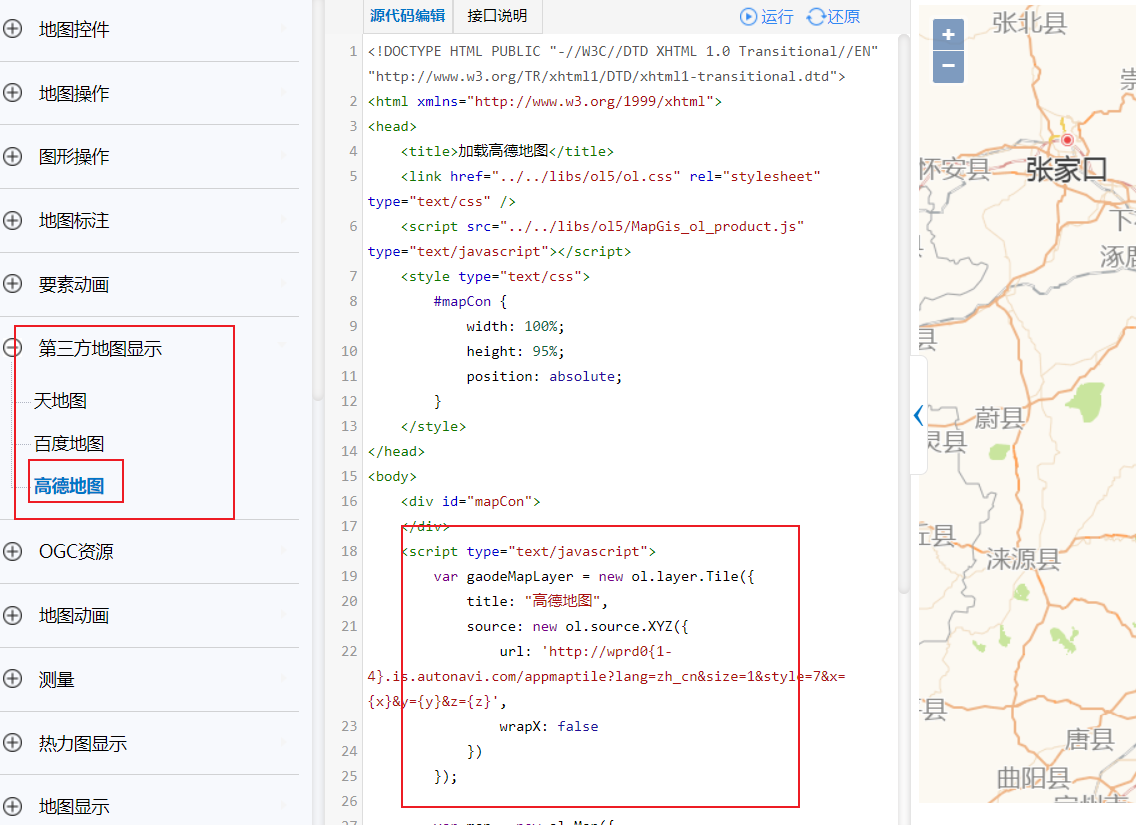Viewport: 1136px width, 825px height.
Task: Click the 蔚县 label on the map
Action: 999,418
